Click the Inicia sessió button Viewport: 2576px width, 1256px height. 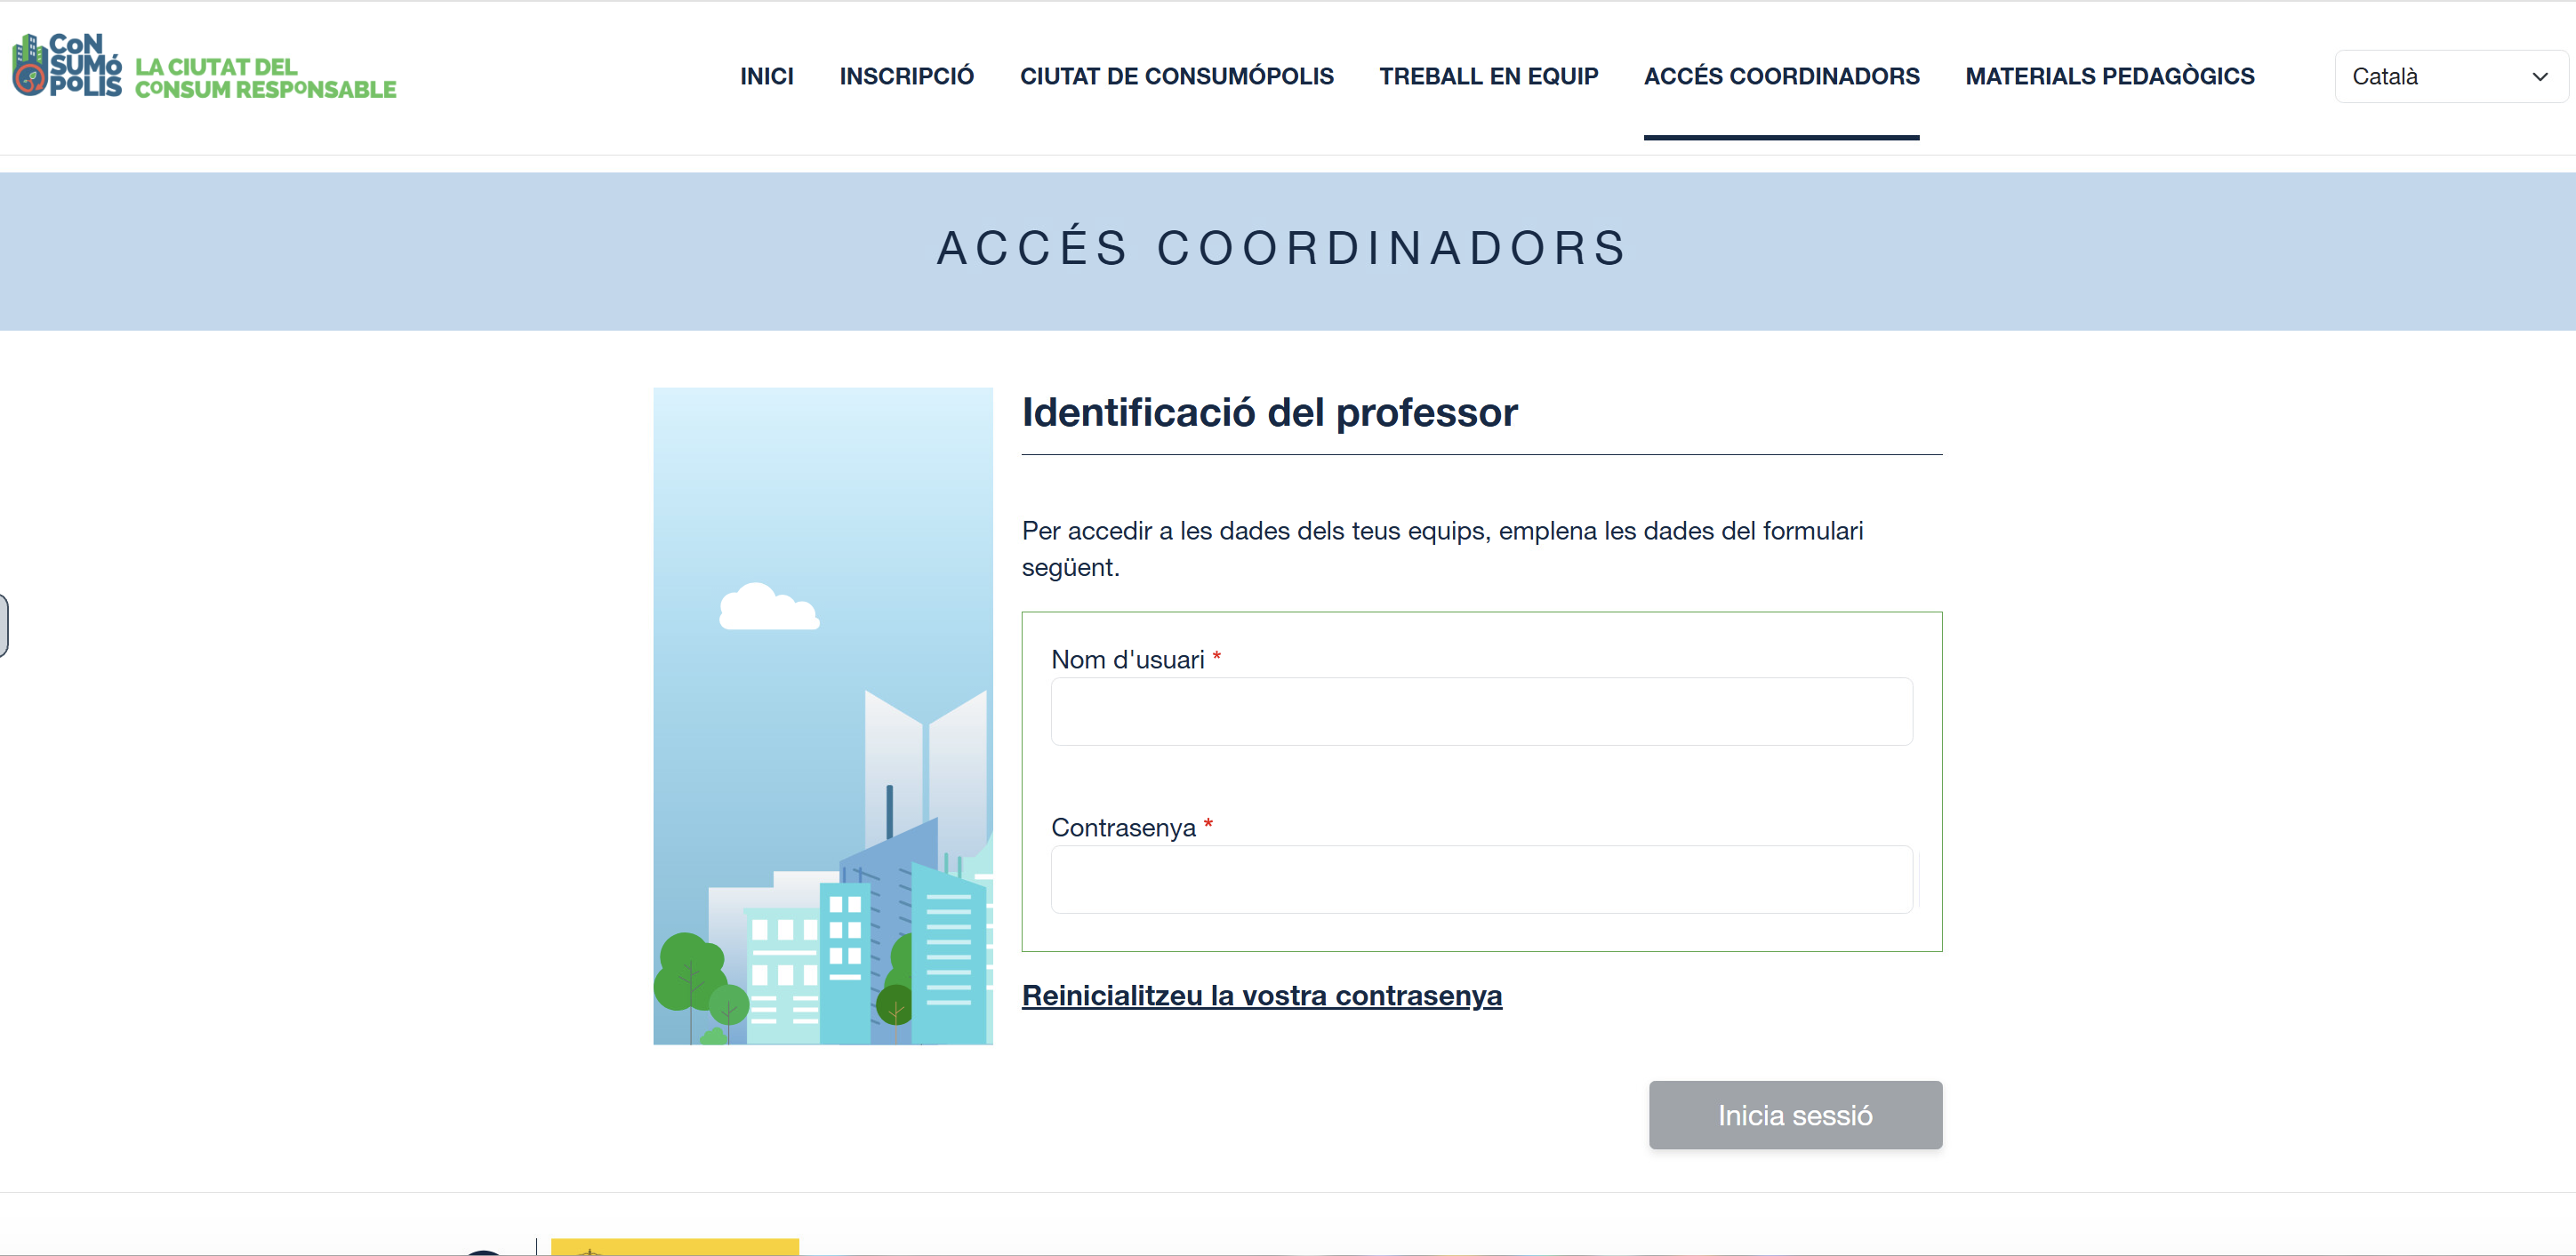pos(1795,1114)
